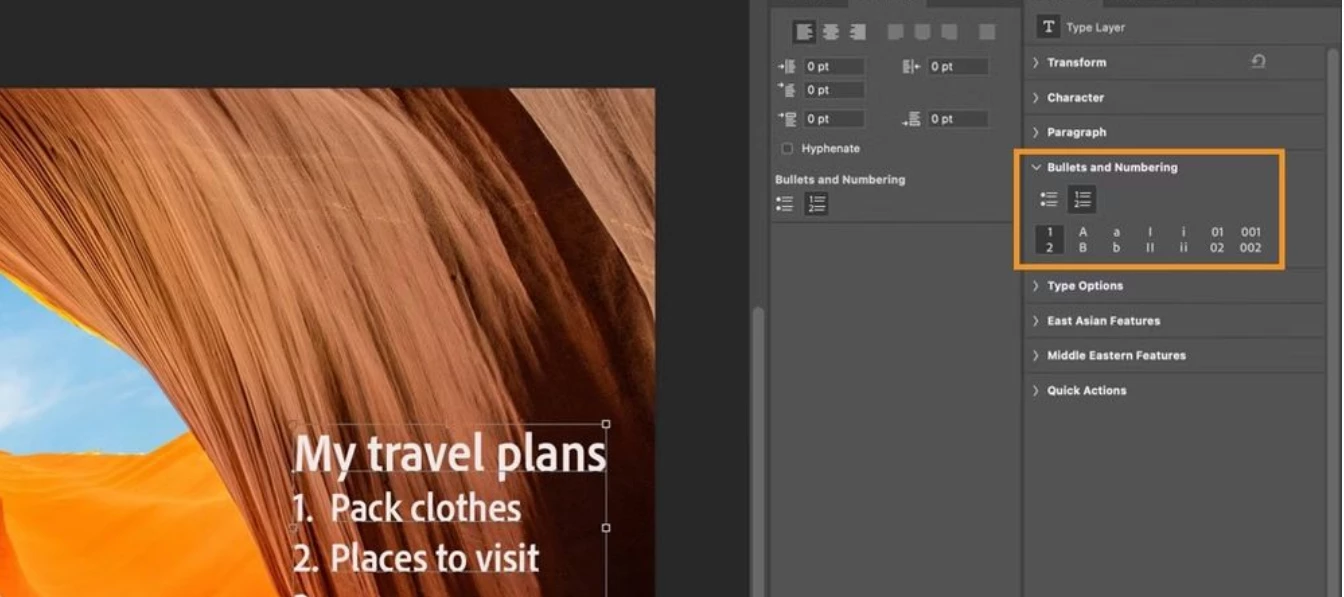Choose the I II uppercase Roman numbering style
This screenshot has height=597, width=1344.
[x=1150, y=240]
